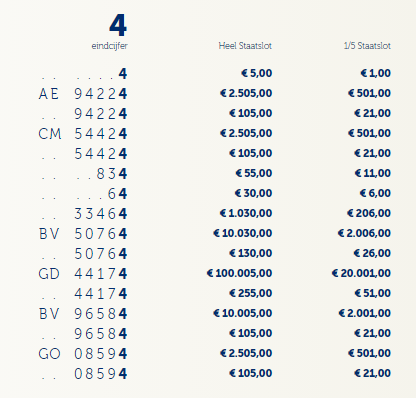This screenshot has width=416, height=398.
Task: Click lot number AE 94224
Action: (83, 94)
